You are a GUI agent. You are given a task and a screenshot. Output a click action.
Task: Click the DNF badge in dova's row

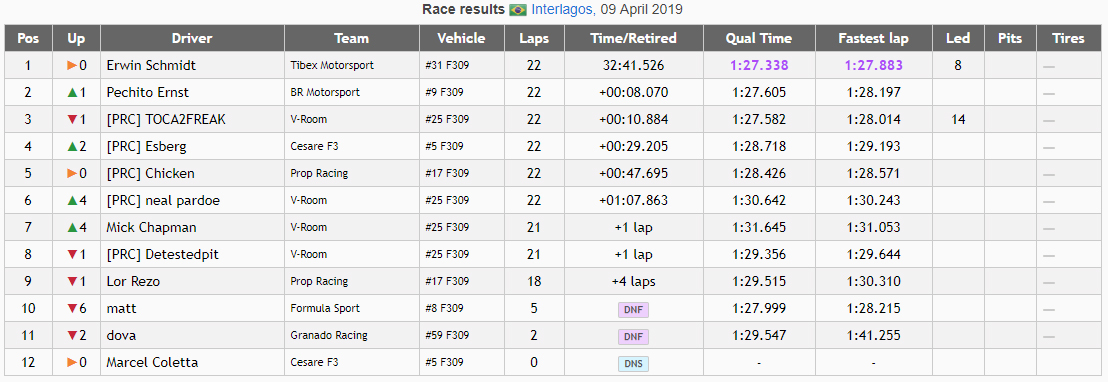click(633, 336)
